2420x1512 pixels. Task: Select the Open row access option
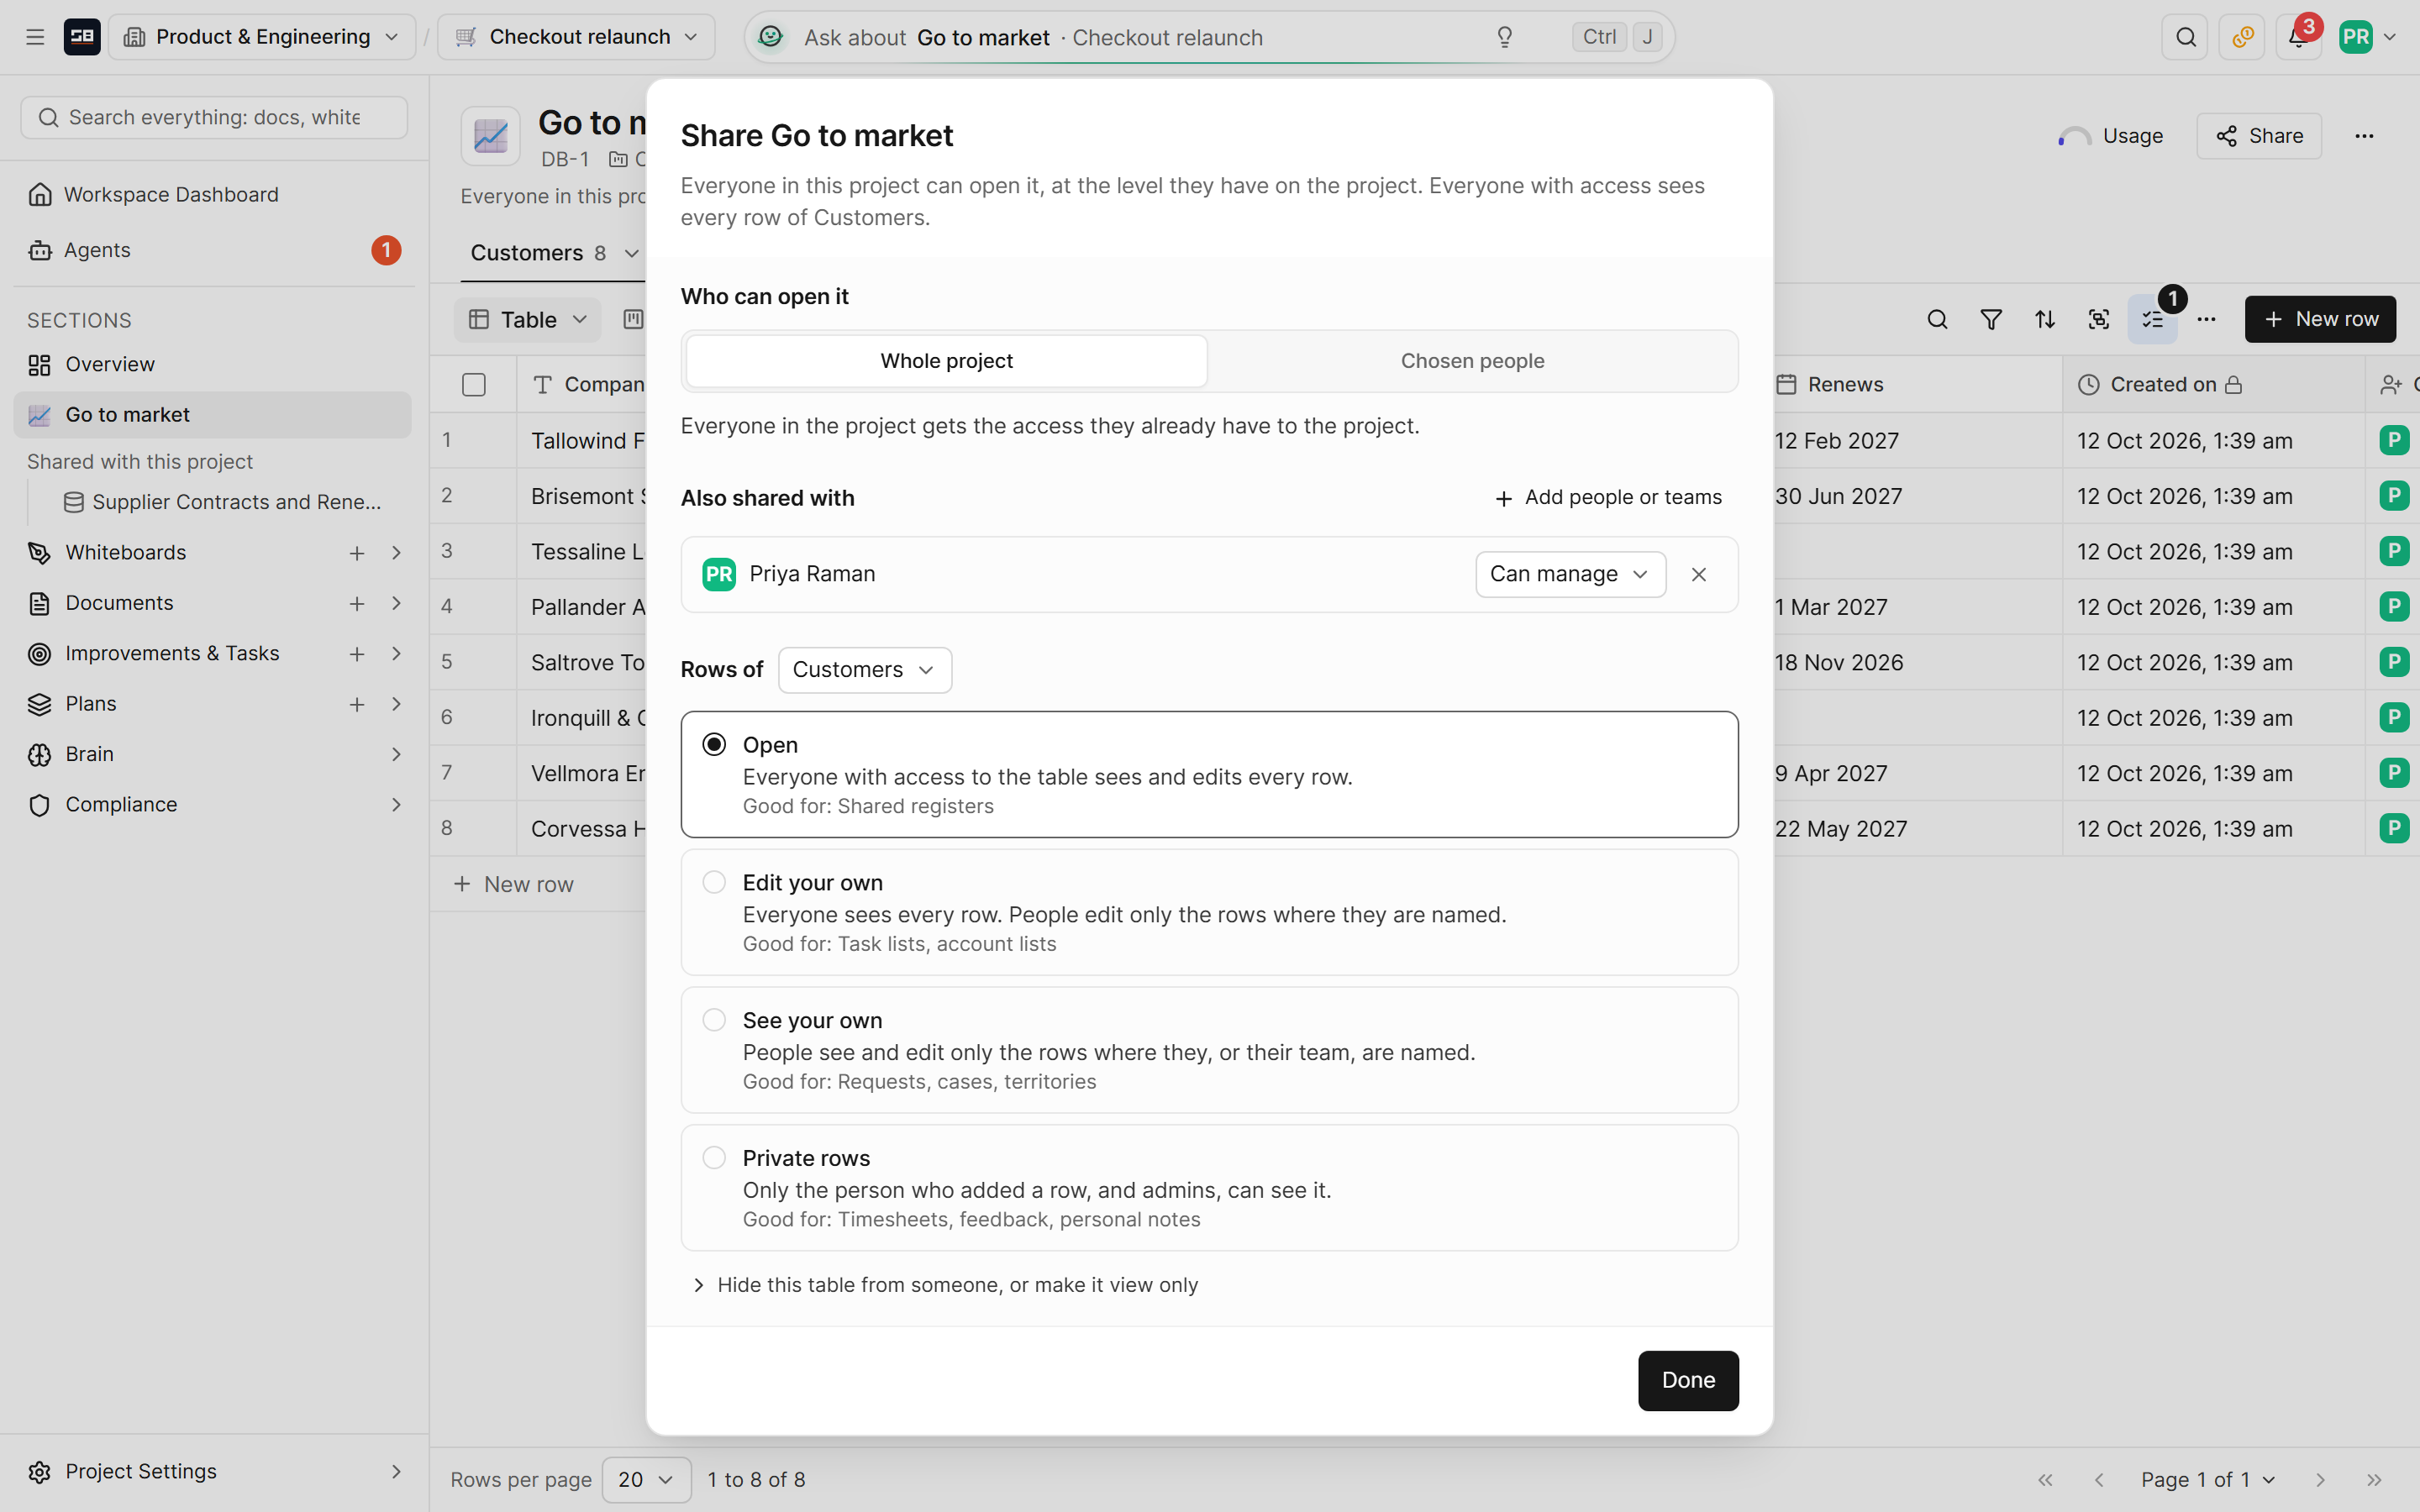click(x=1209, y=774)
